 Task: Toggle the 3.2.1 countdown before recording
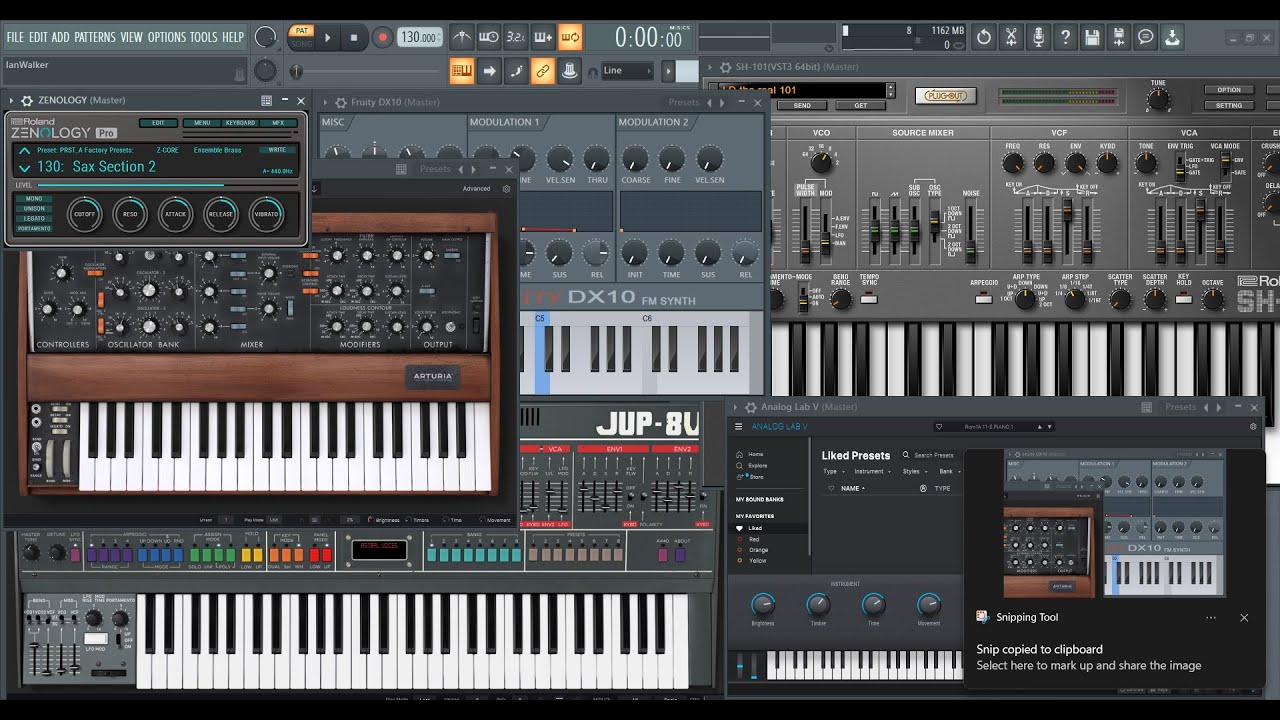(515, 38)
